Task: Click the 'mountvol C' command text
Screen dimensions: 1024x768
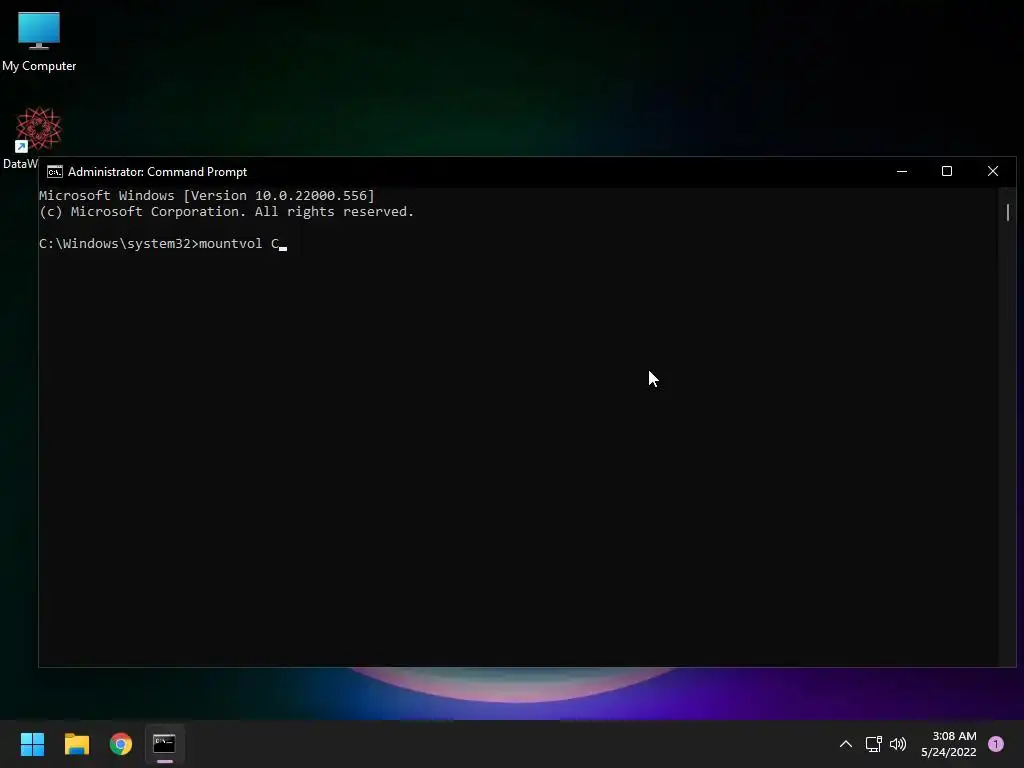Action: click(239, 244)
